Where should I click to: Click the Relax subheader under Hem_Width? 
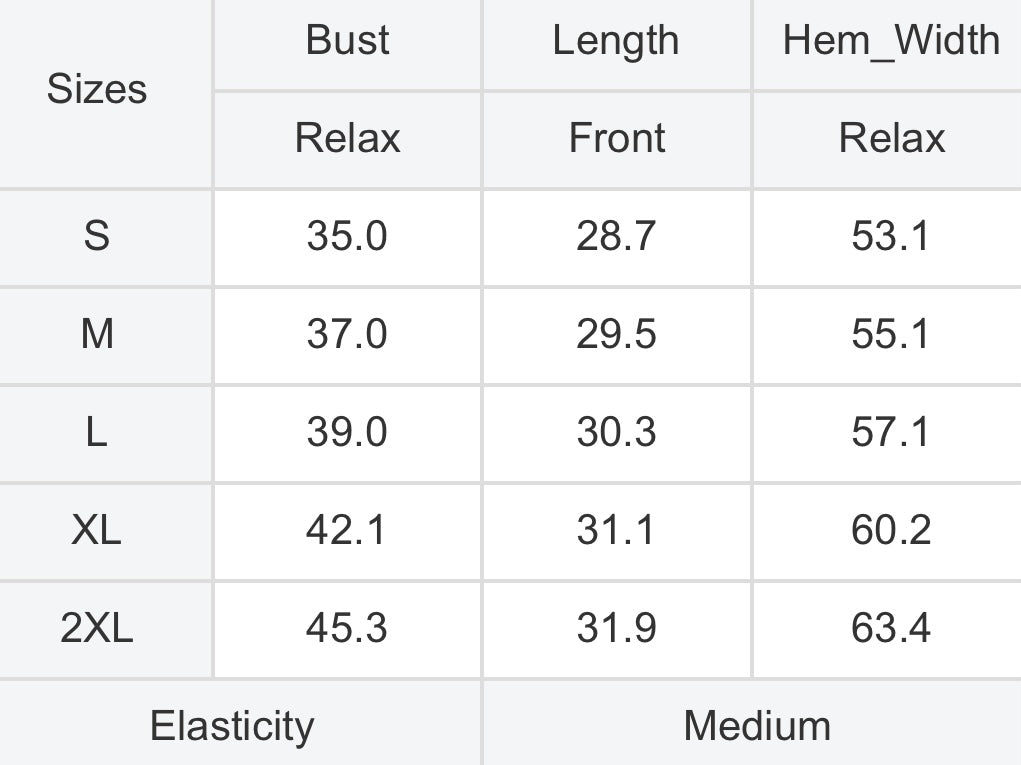coord(891,137)
